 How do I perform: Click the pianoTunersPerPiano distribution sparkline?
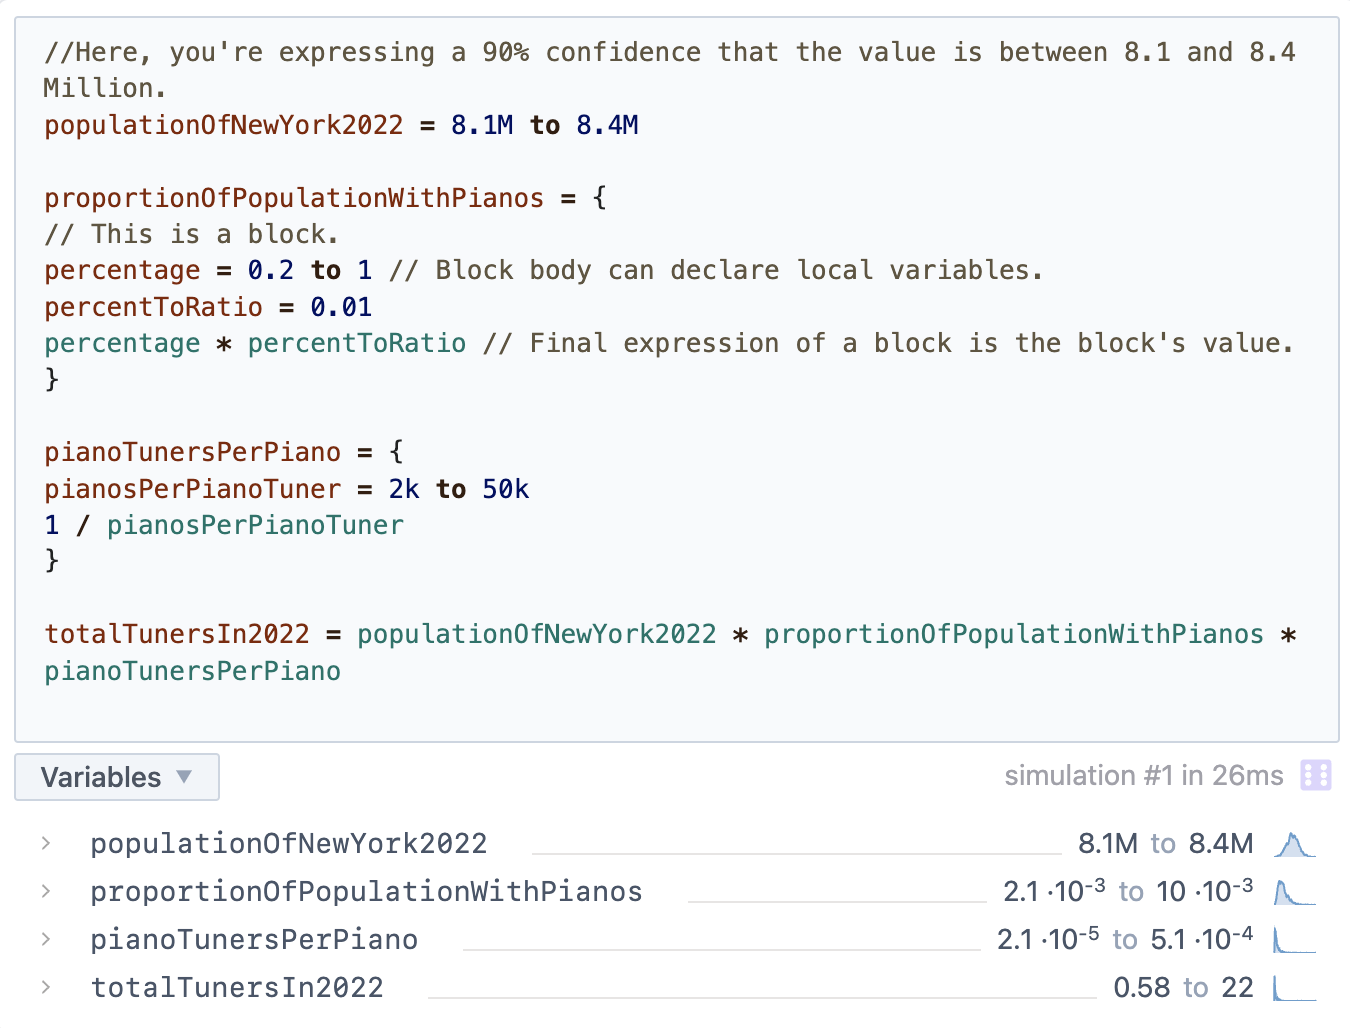coord(1294,940)
